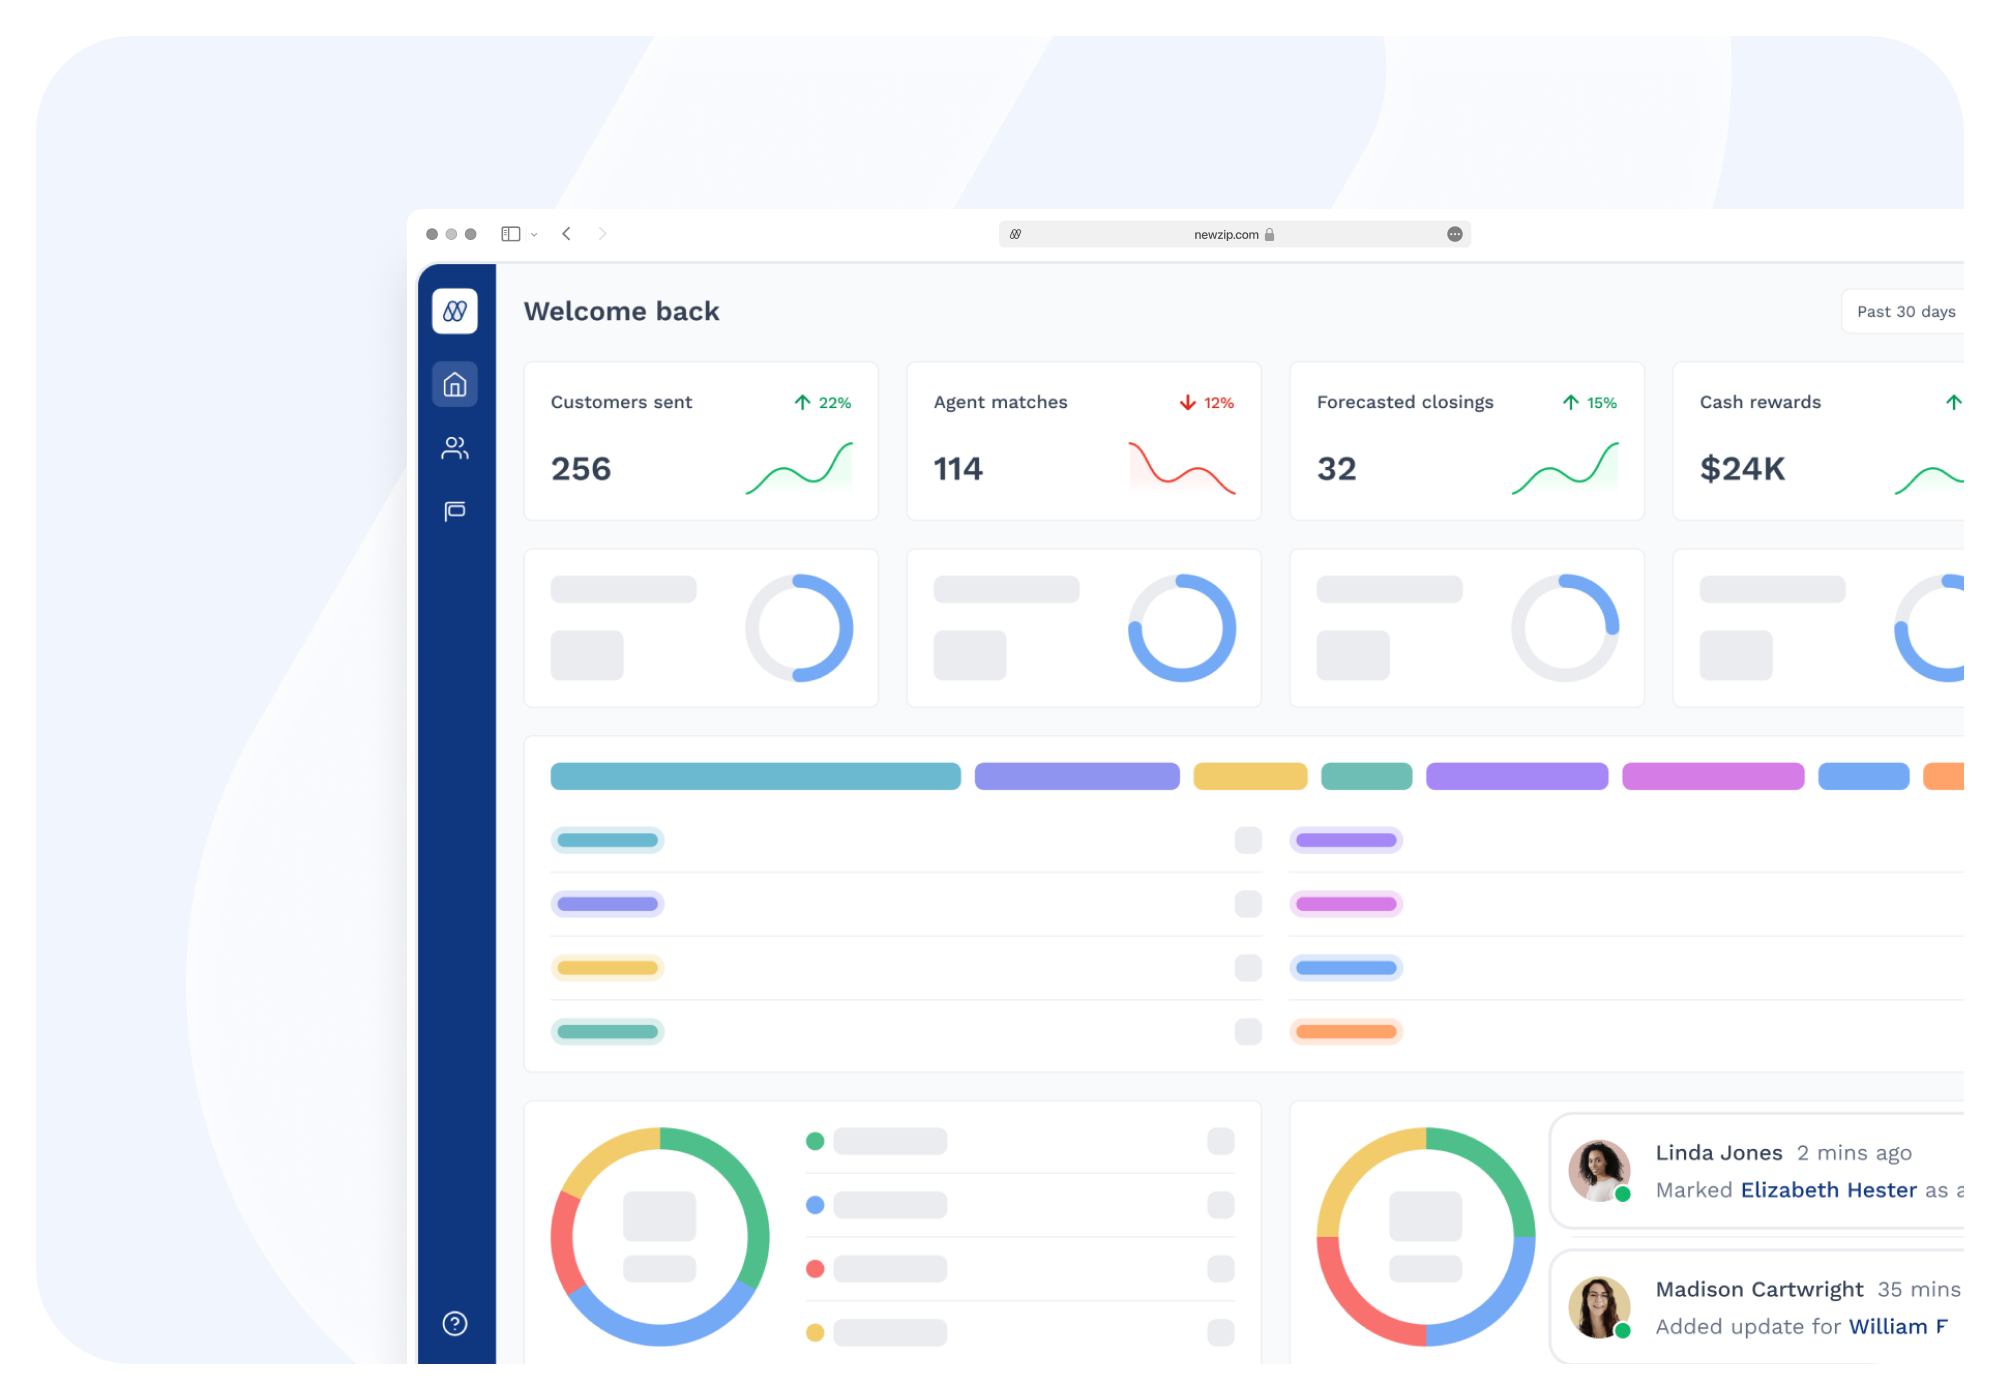Open messages using the chat bubble icon
The width and height of the screenshot is (2000, 1400).
point(455,511)
